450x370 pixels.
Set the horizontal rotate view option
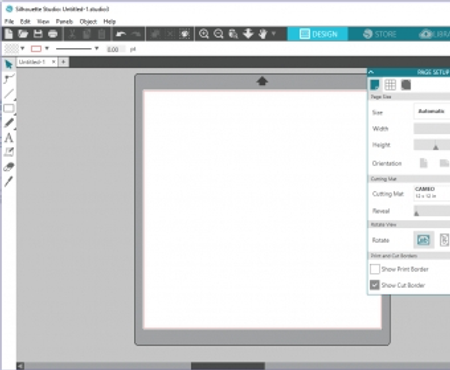(x=424, y=240)
